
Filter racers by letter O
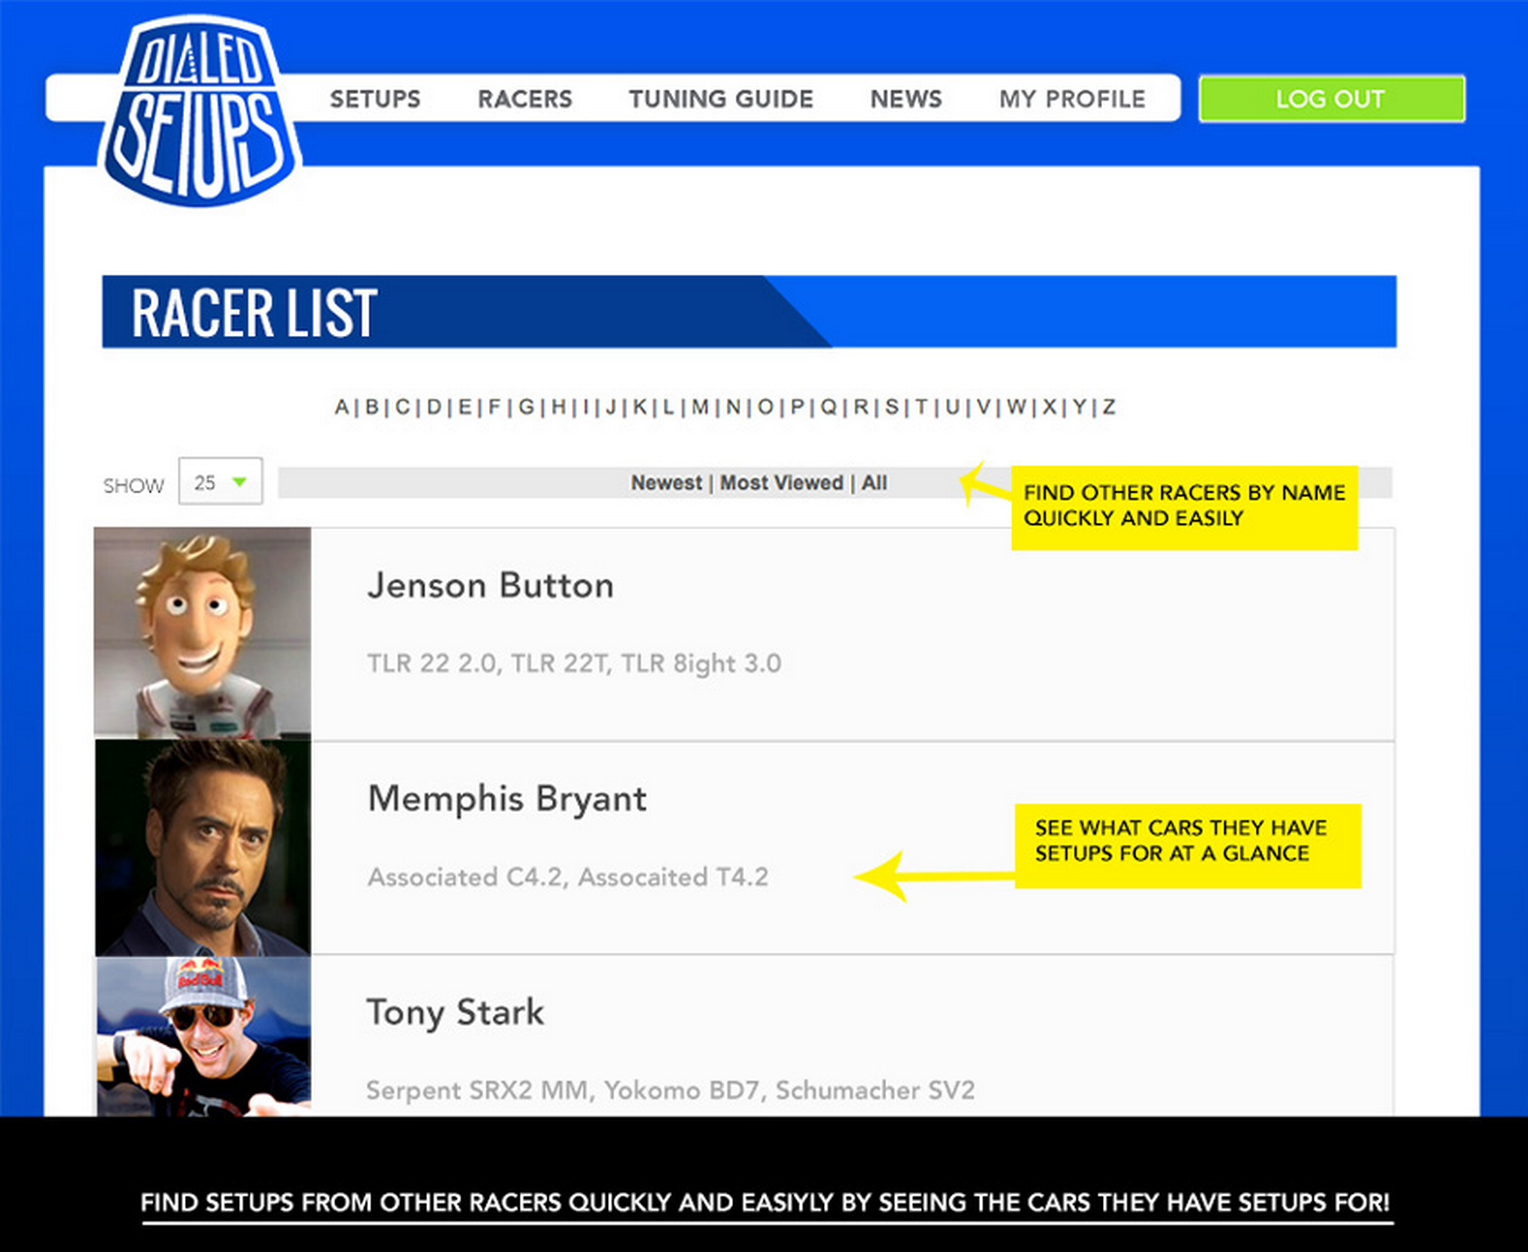click(x=765, y=407)
